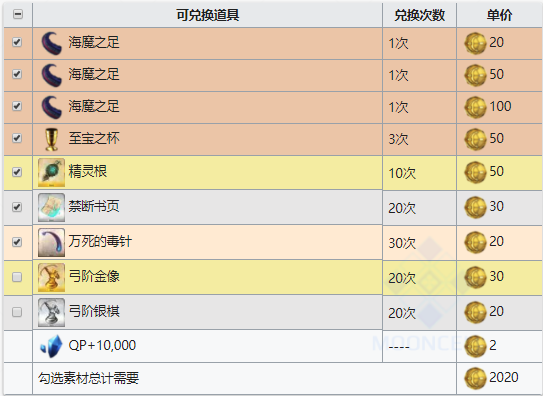Viewport: 543px width, 396px height.
Task: Click the coin icon beside price 100
Action: [x=475, y=107]
